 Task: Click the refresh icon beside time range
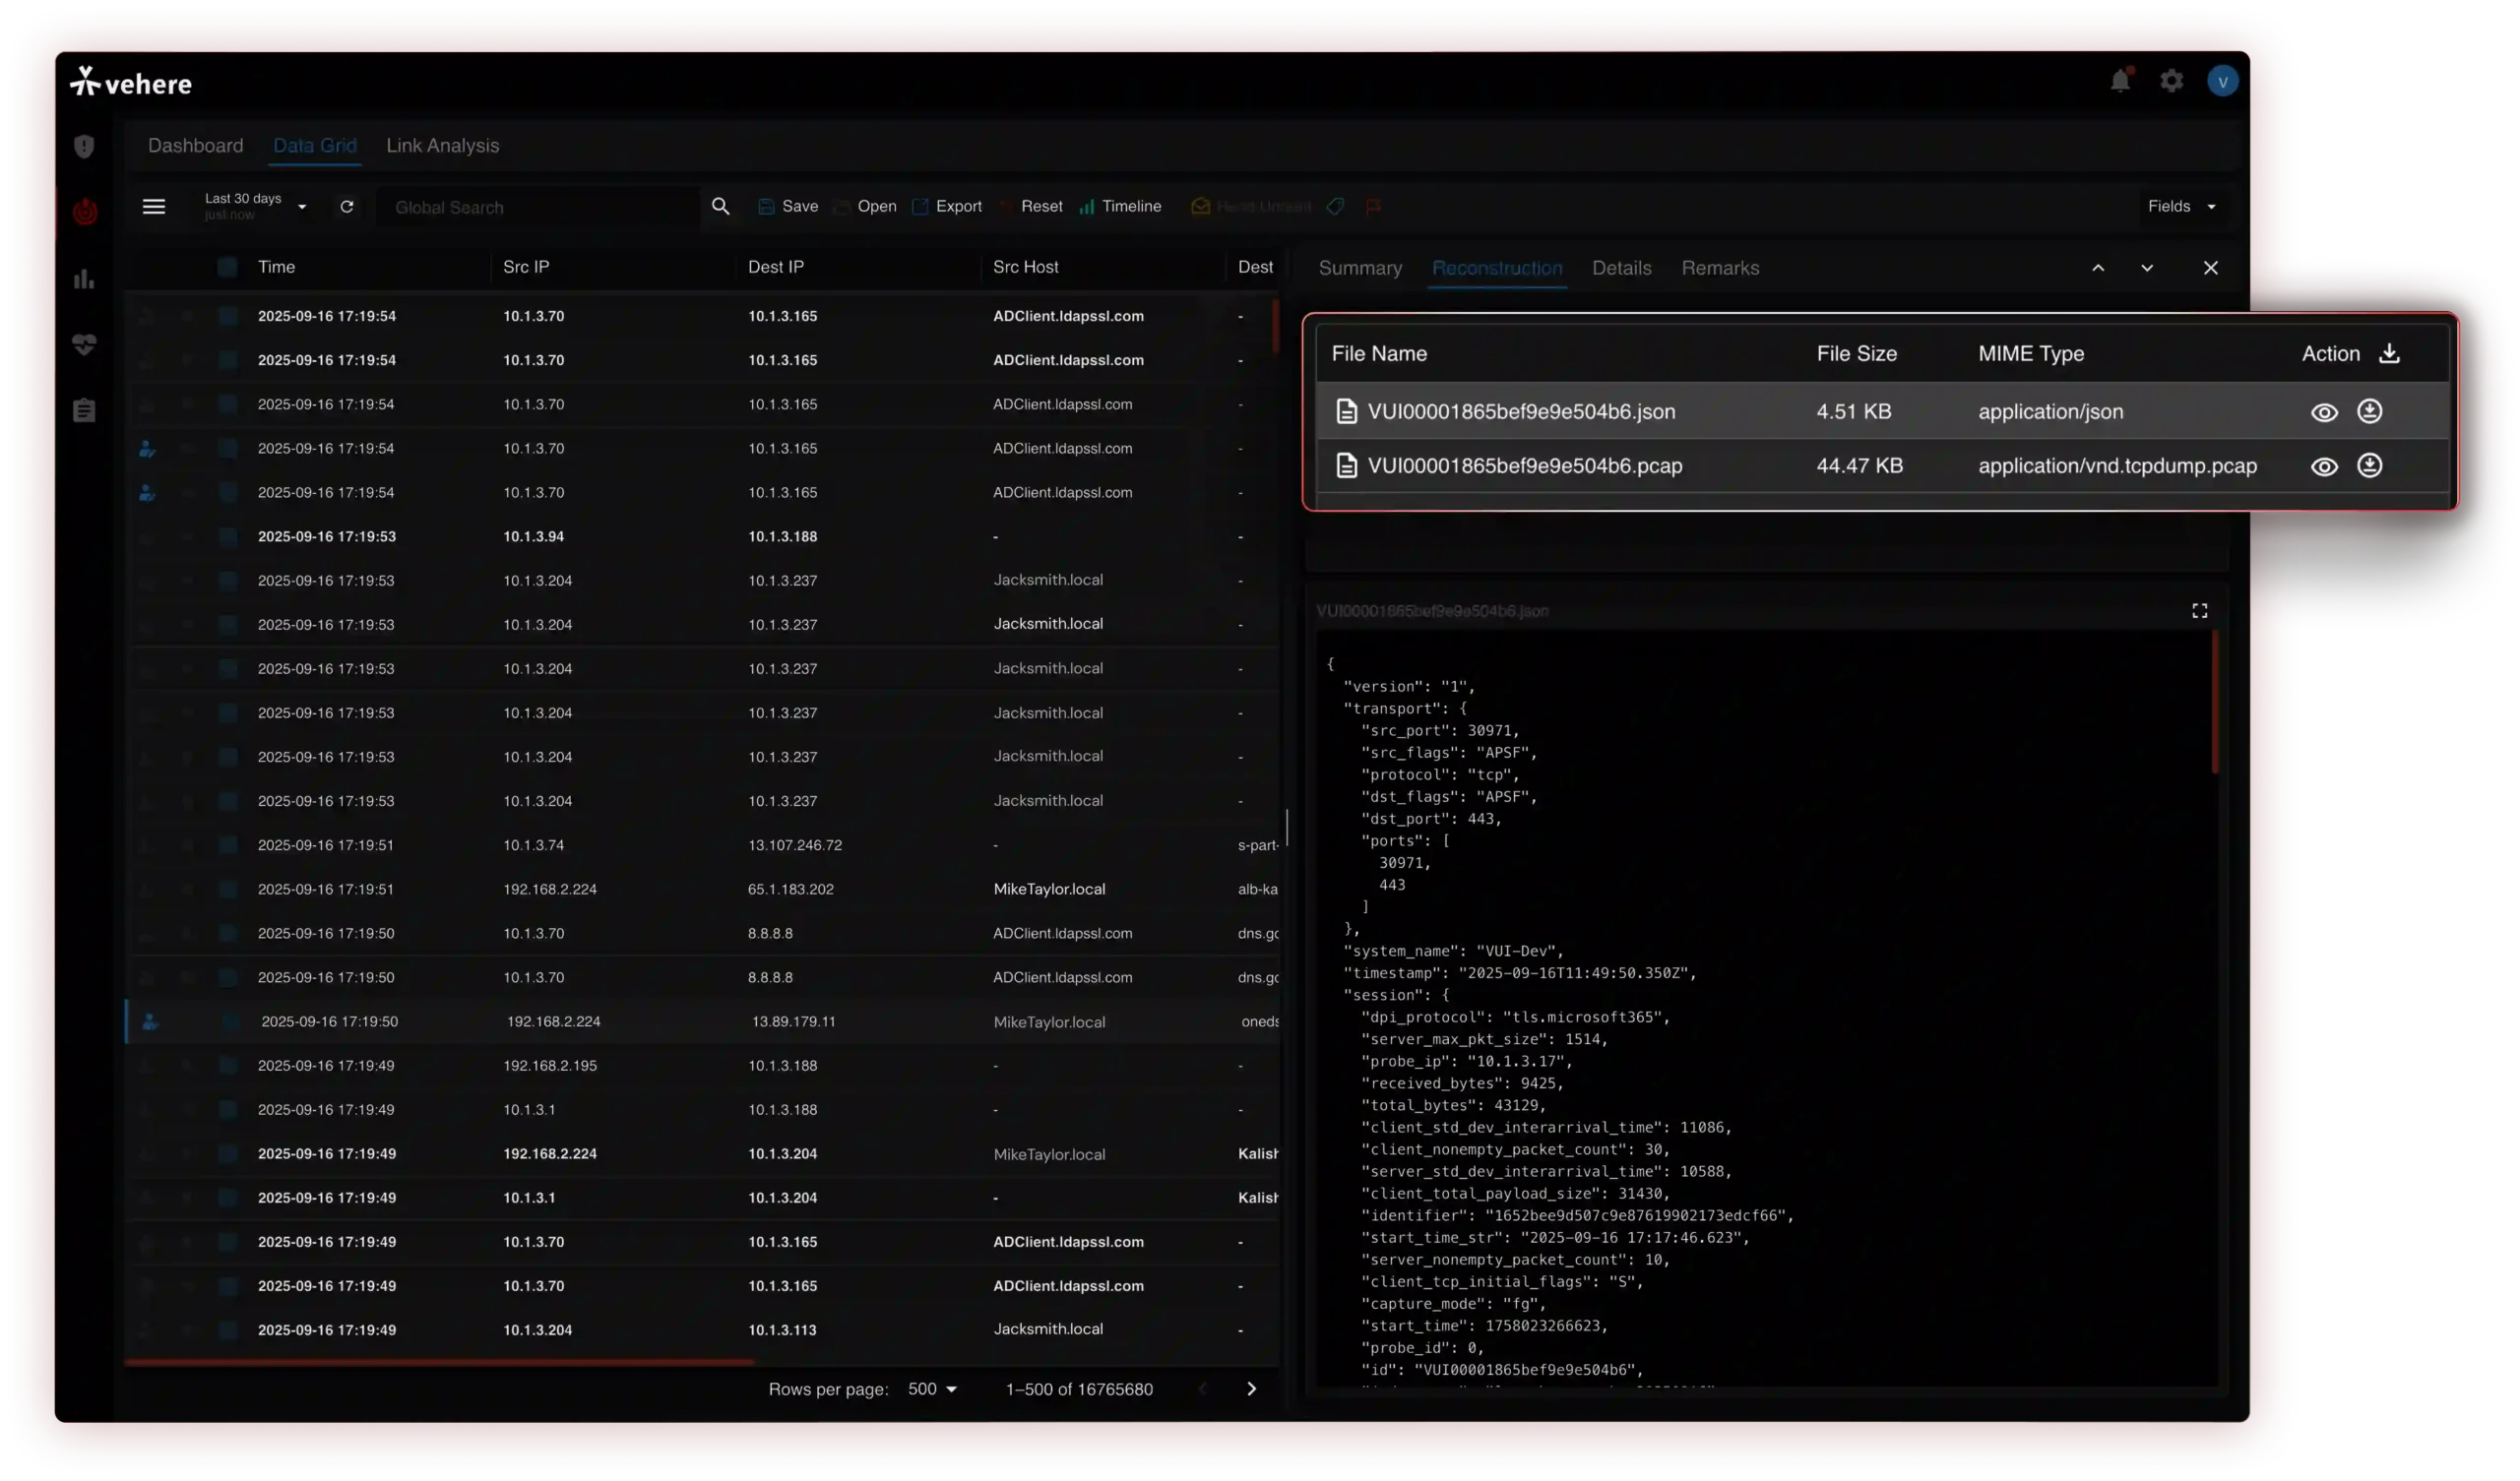[347, 206]
